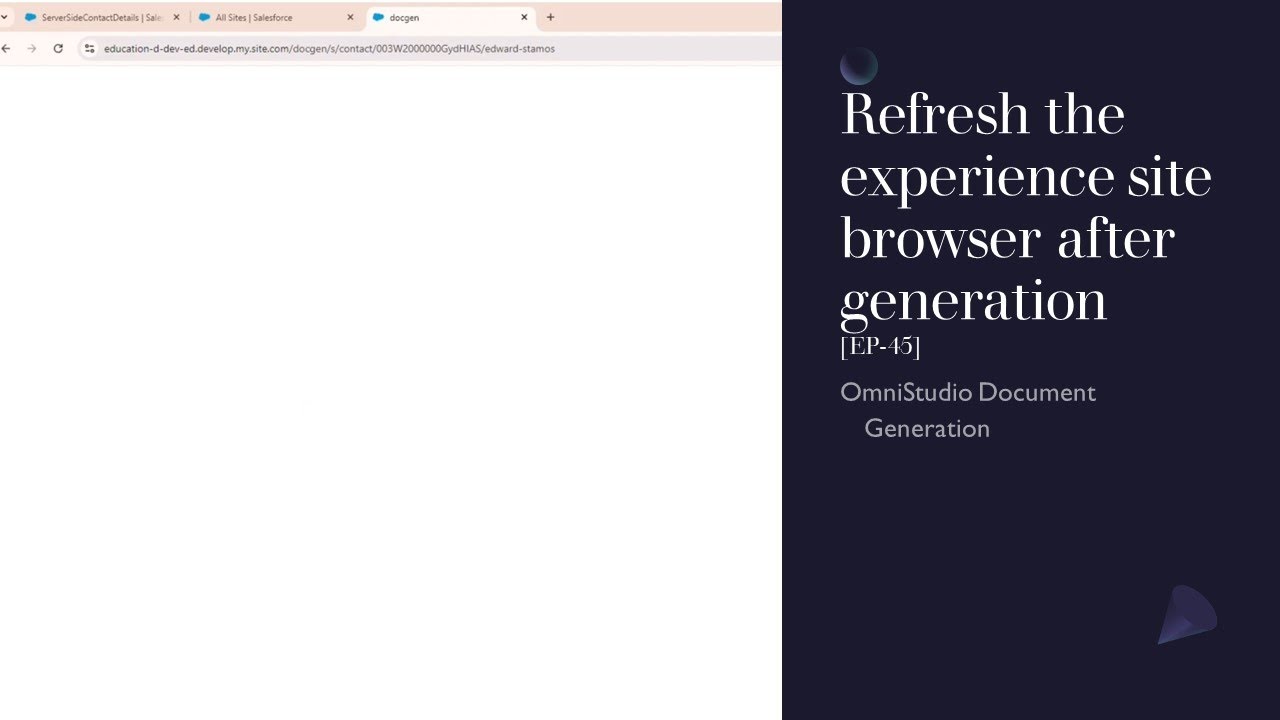Click the Salesforce favicon on All Sites tab
Viewport: 1280px width, 720px height.
click(204, 17)
